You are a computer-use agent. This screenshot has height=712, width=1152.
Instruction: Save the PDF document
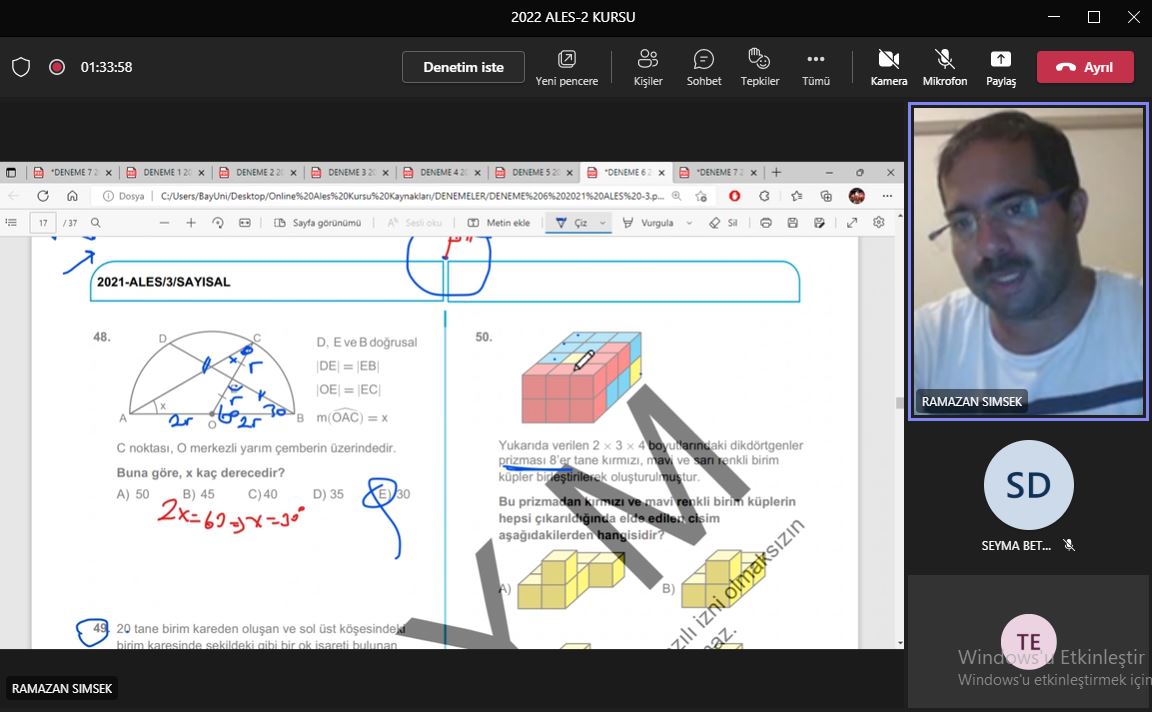(792, 223)
